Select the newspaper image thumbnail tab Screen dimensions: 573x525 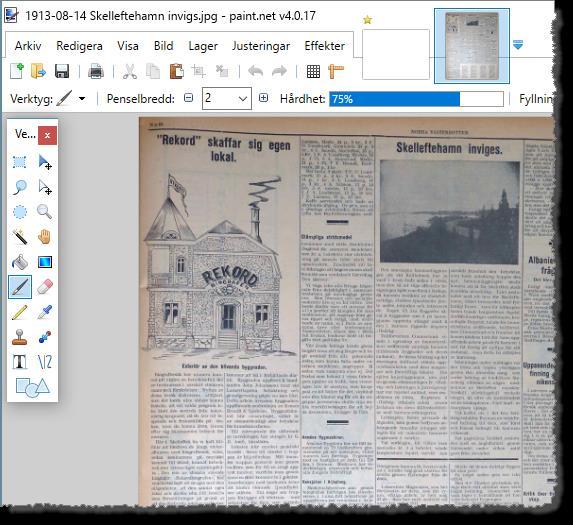[x=472, y=46]
